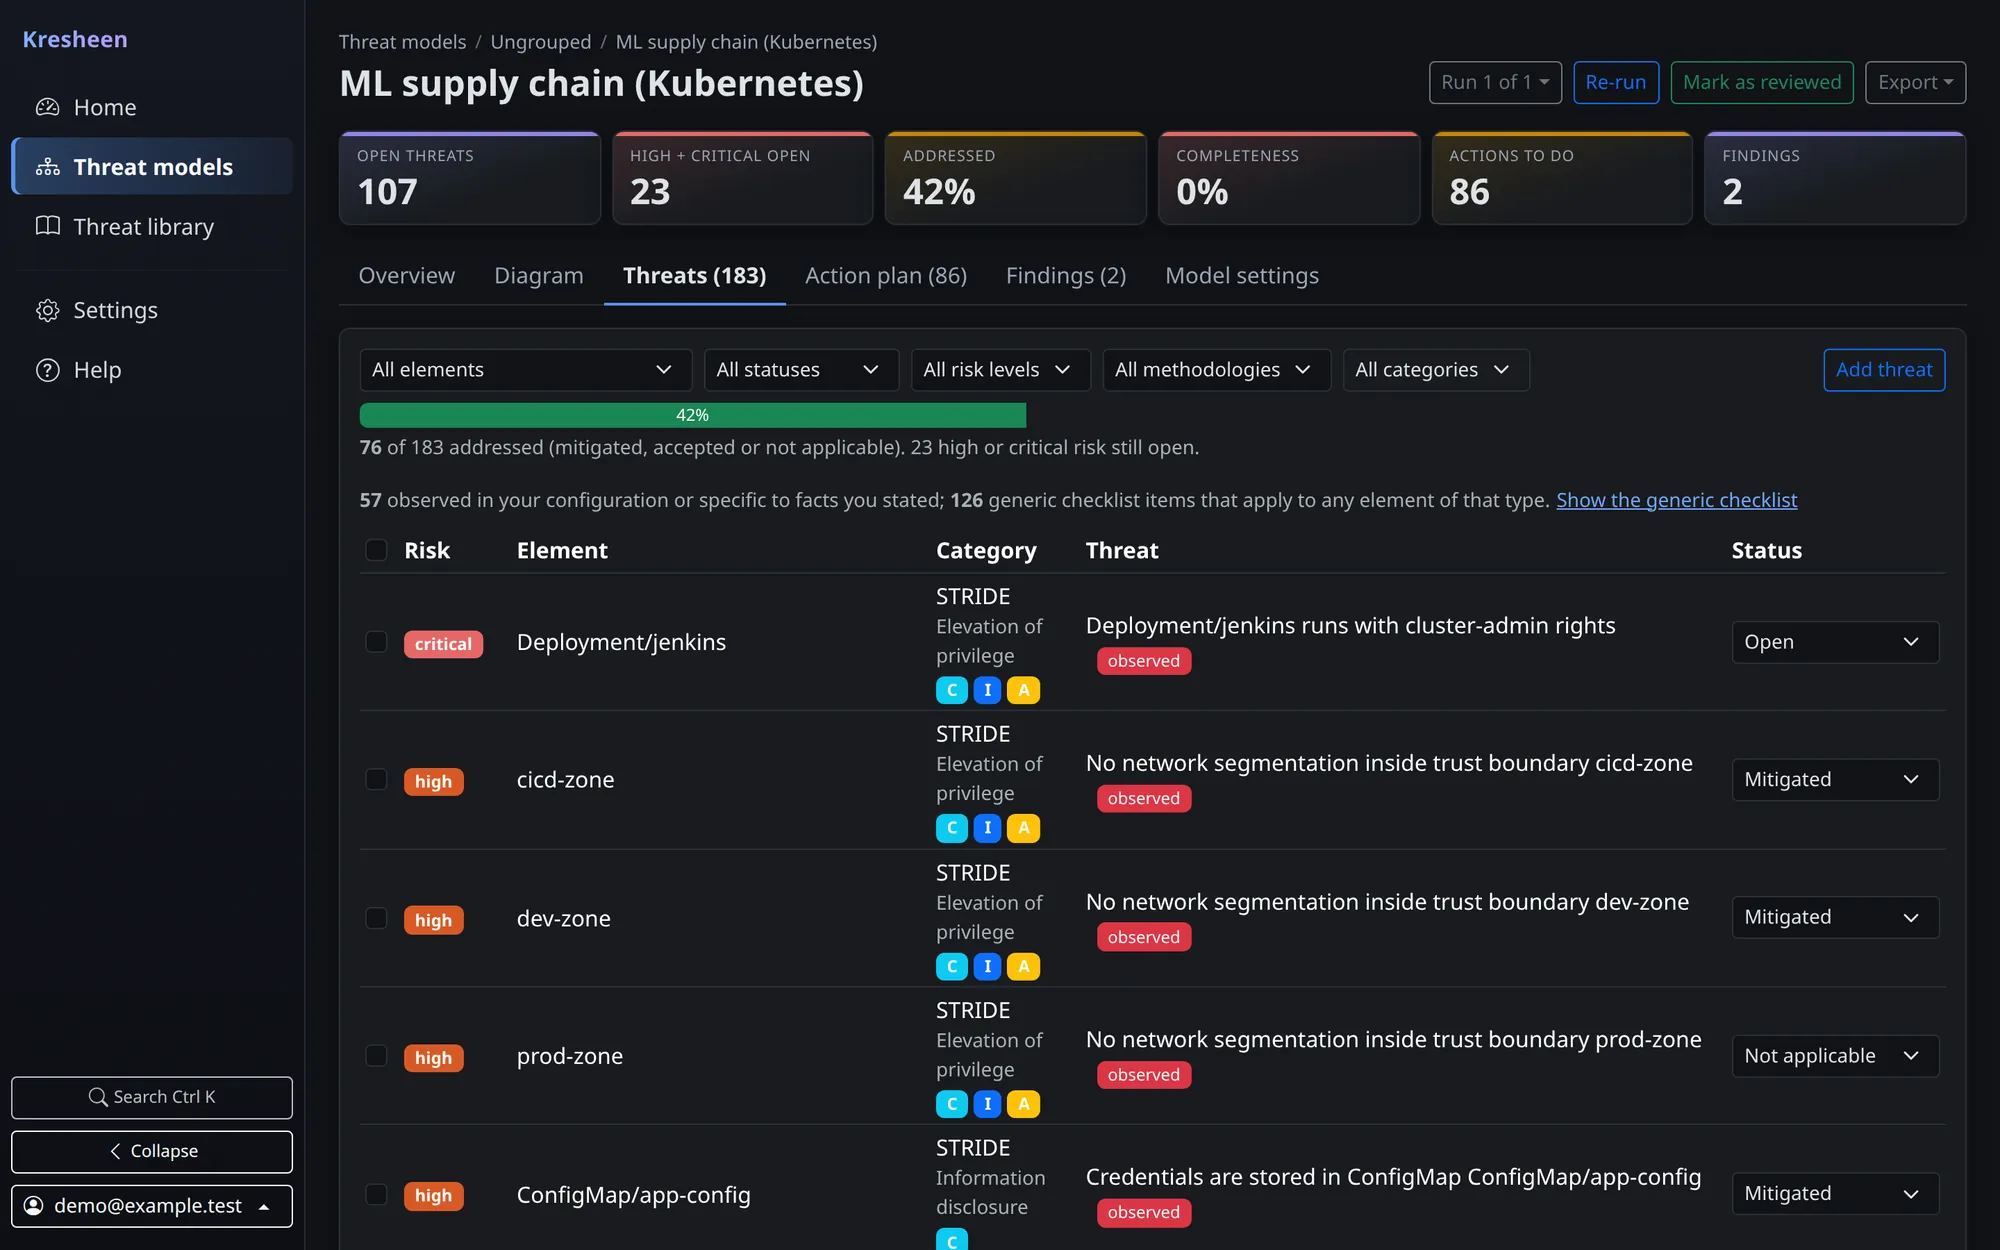This screenshot has width=2000, height=1250.
Task: Click the critical risk badge
Action: point(443,644)
